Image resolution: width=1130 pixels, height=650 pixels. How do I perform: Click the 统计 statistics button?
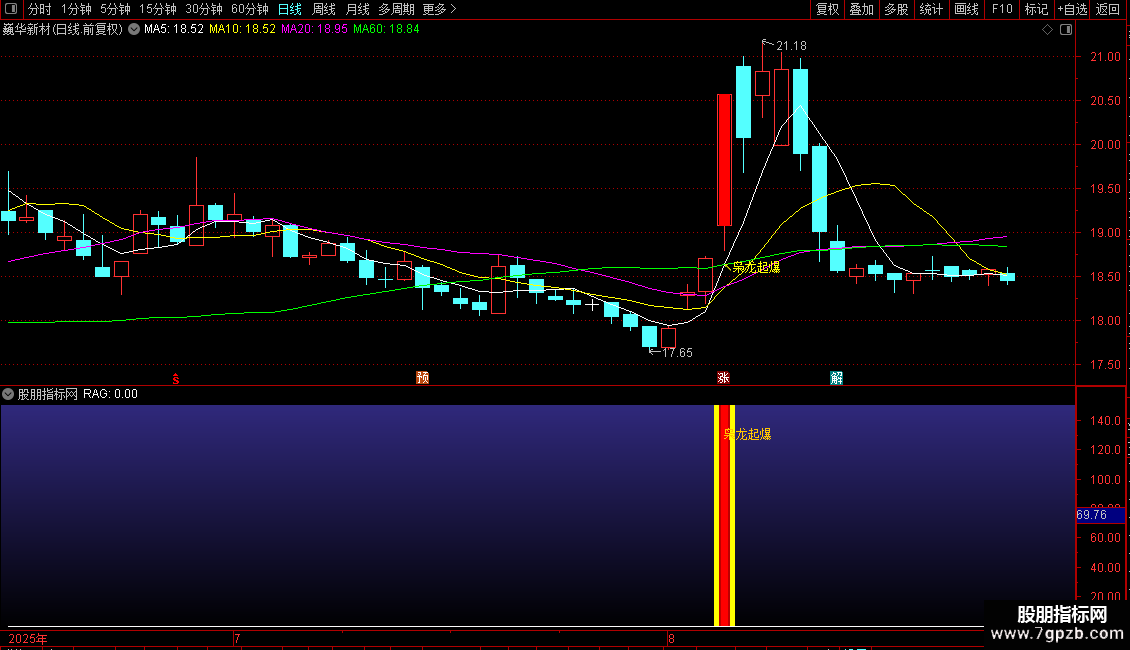coord(931,9)
